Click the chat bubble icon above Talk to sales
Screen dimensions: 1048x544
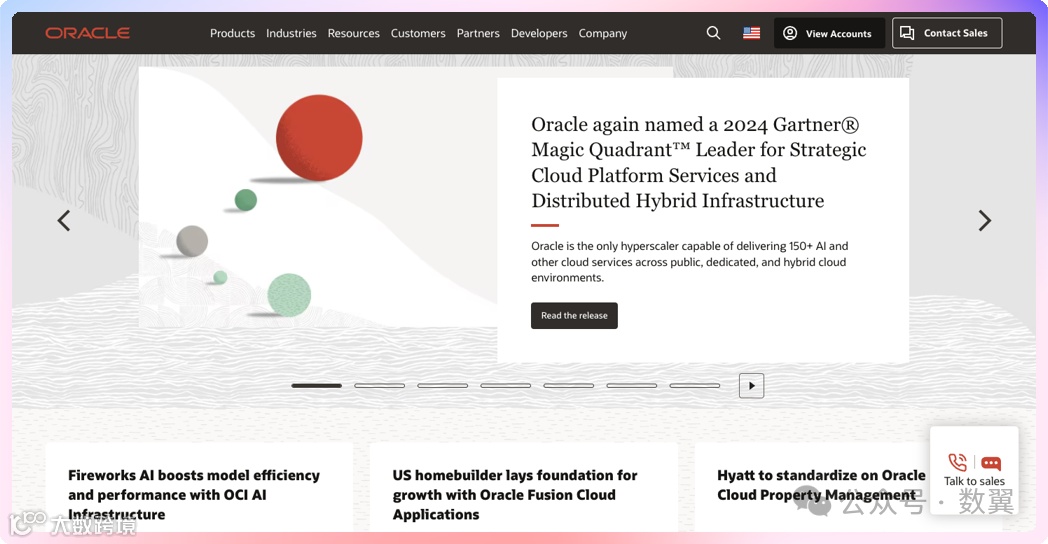[991, 463]
